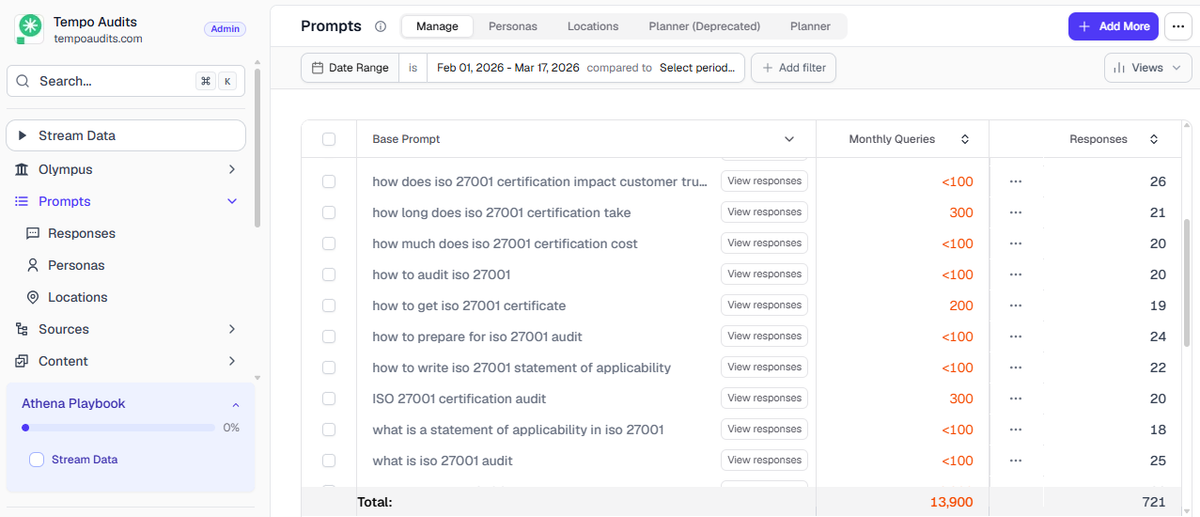Click the calendar icon in Date Range filter
Viewport: 1200px width, 517px height.
point(318,68)
